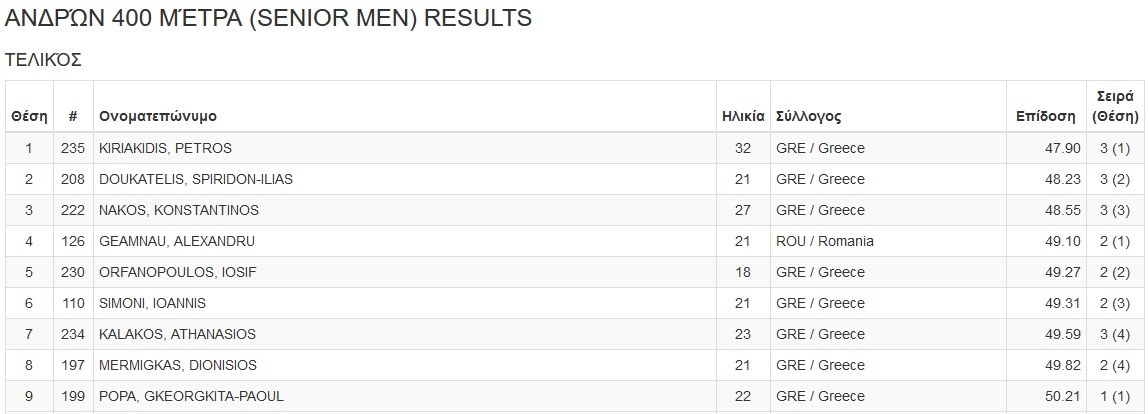
Task: Click the Επίδοση column header
Action: pos(1045,116)
